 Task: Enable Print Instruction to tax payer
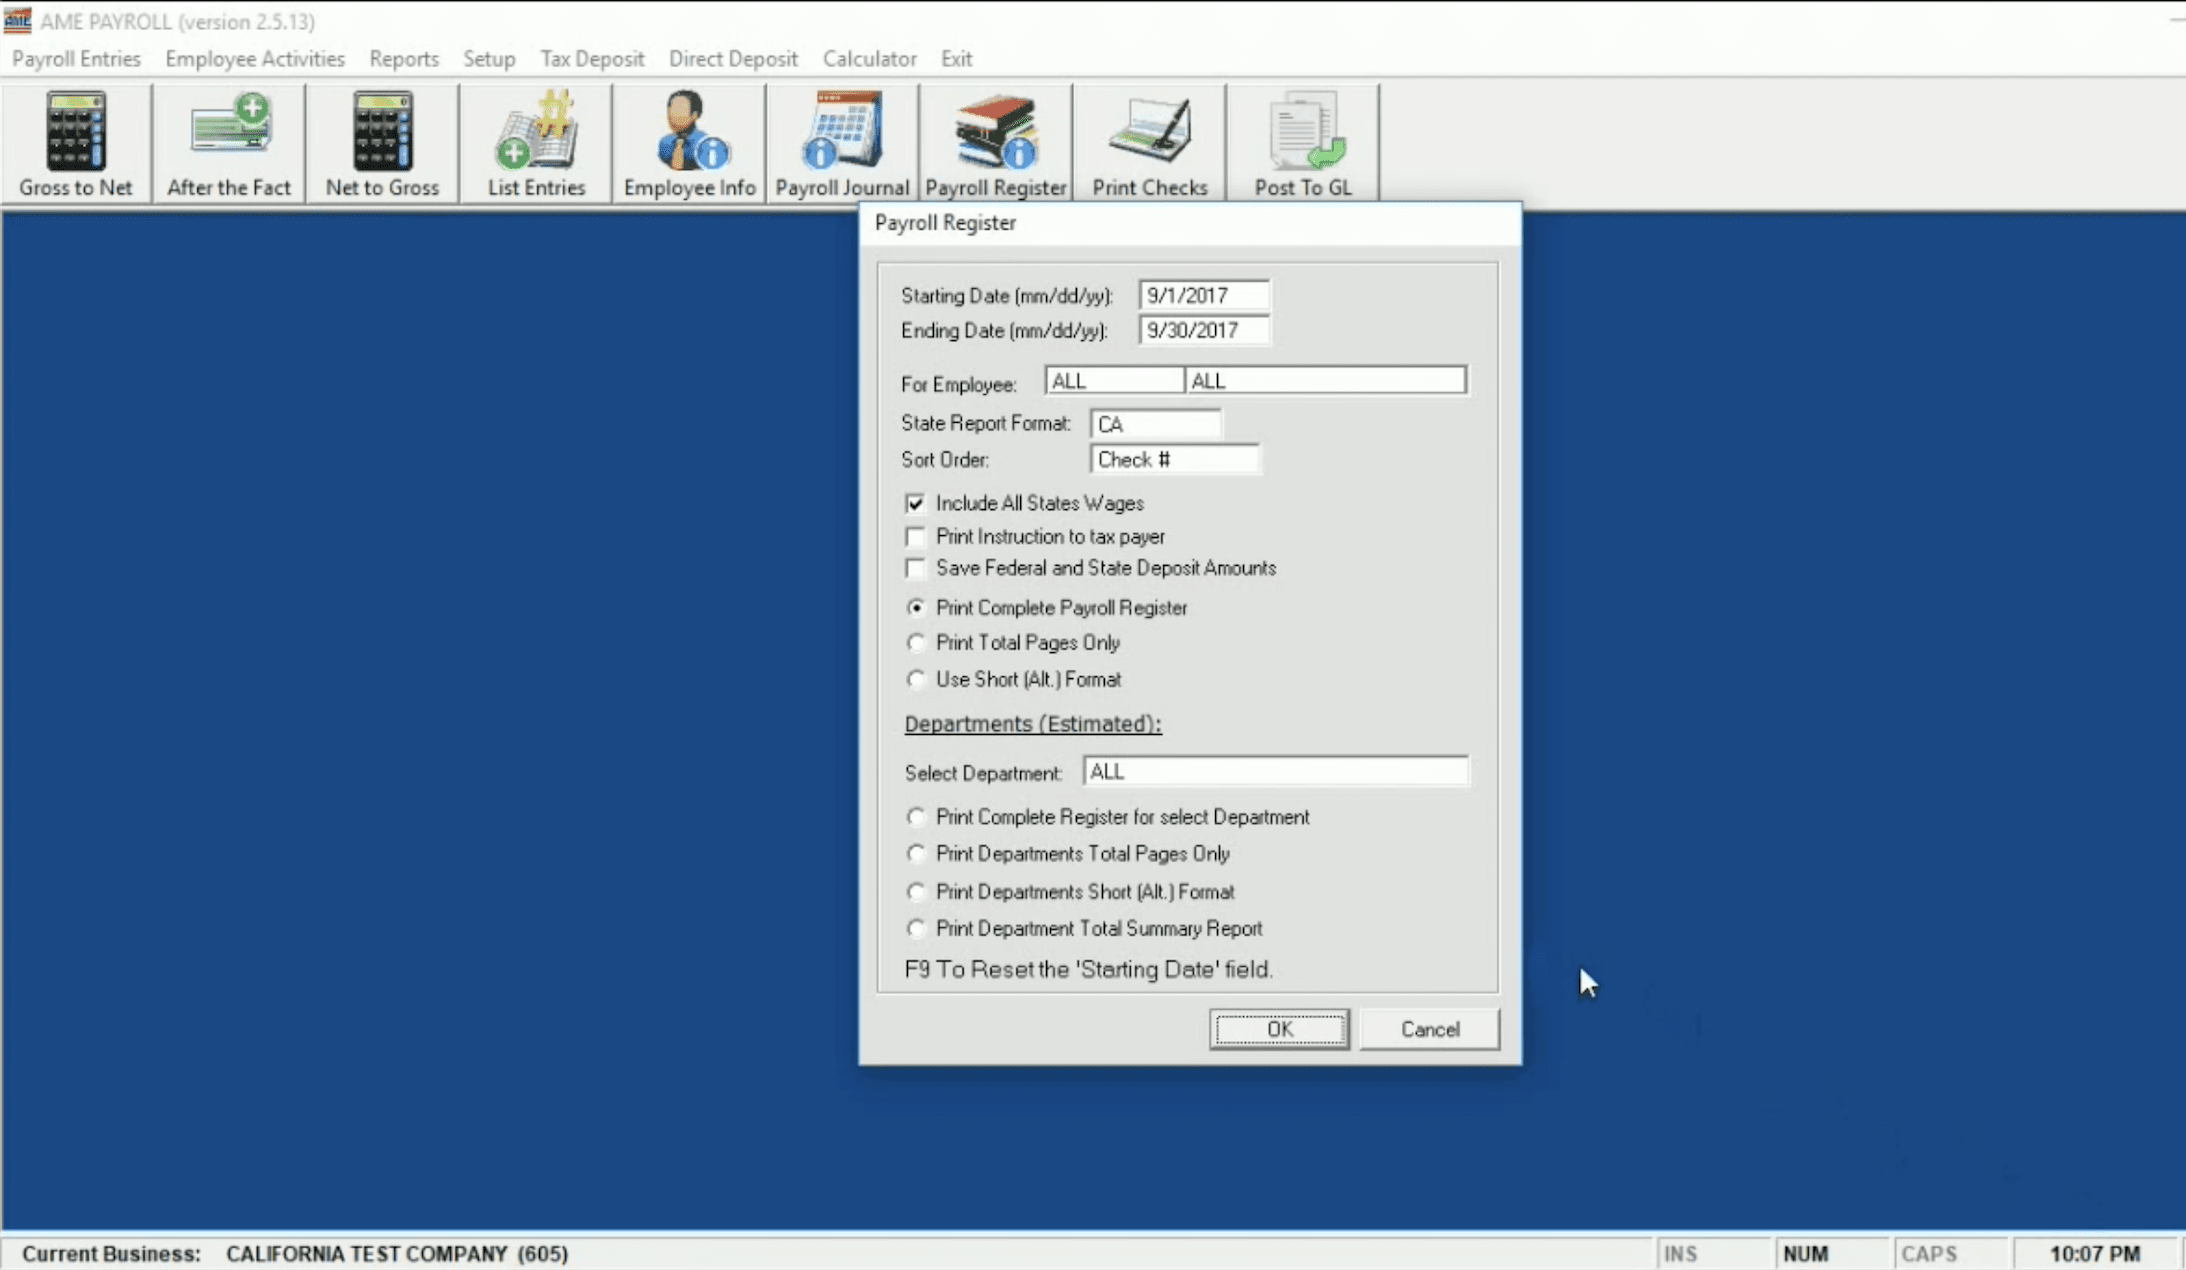pos(916,537)
